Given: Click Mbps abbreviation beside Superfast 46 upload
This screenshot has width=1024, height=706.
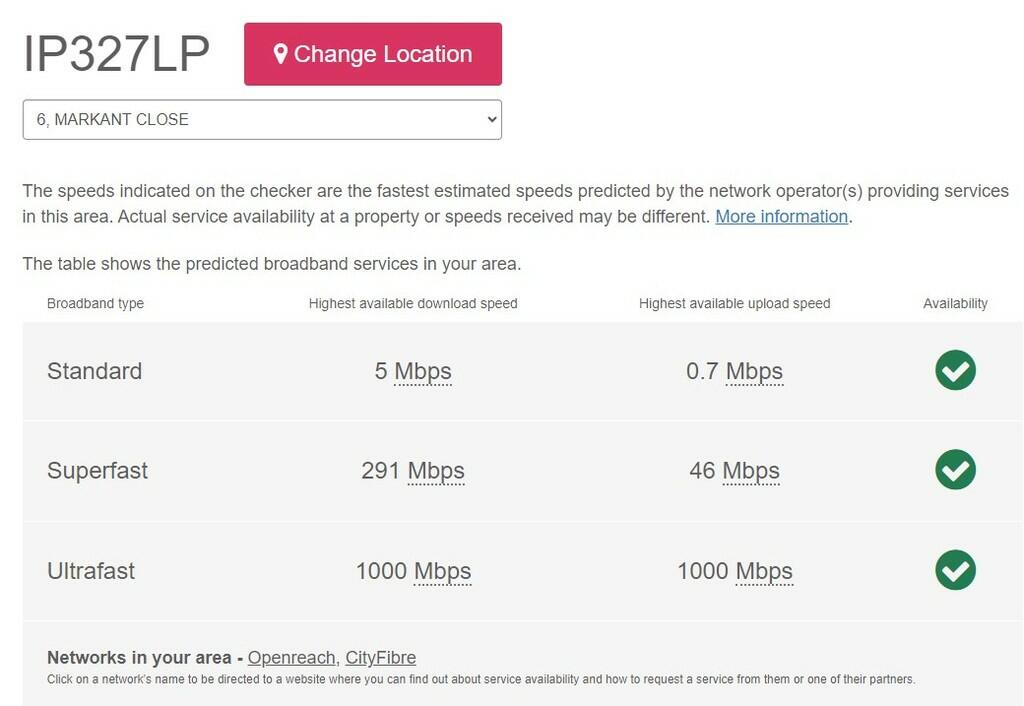Looking at the screenshot, I should [x=751, y=471].
